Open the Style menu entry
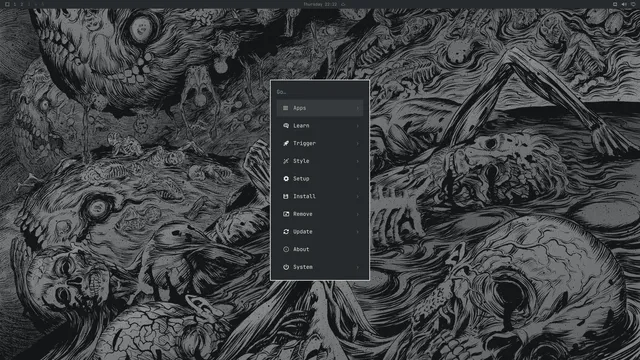The height and width of the screenshot is (360, 640). click(x=320, y=161)
